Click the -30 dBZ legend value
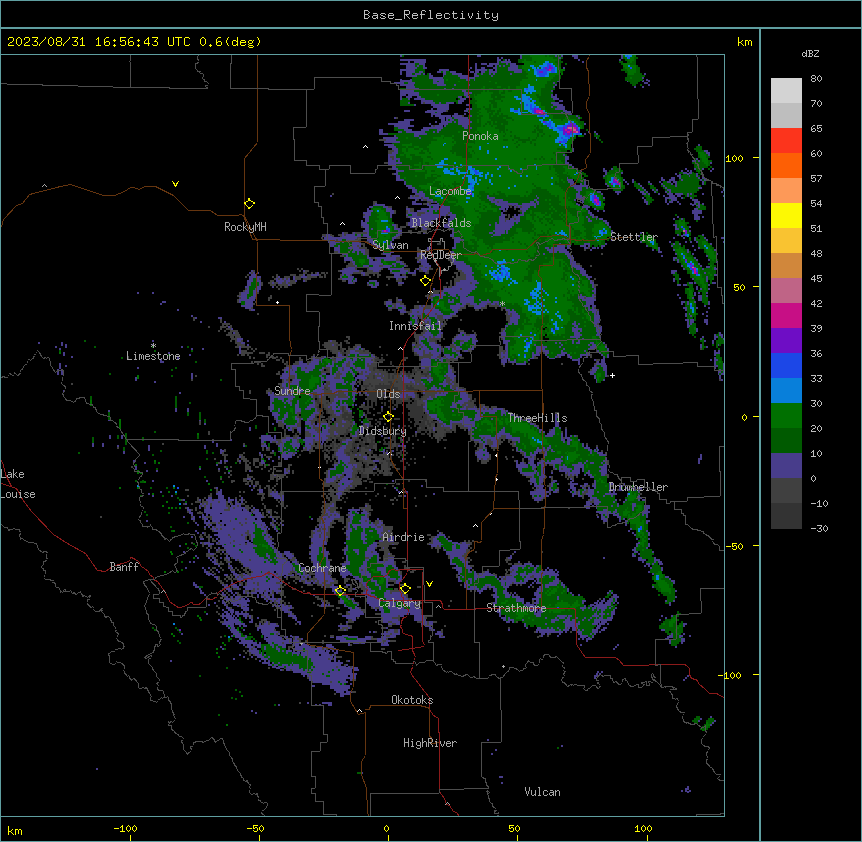 point(819,529)
